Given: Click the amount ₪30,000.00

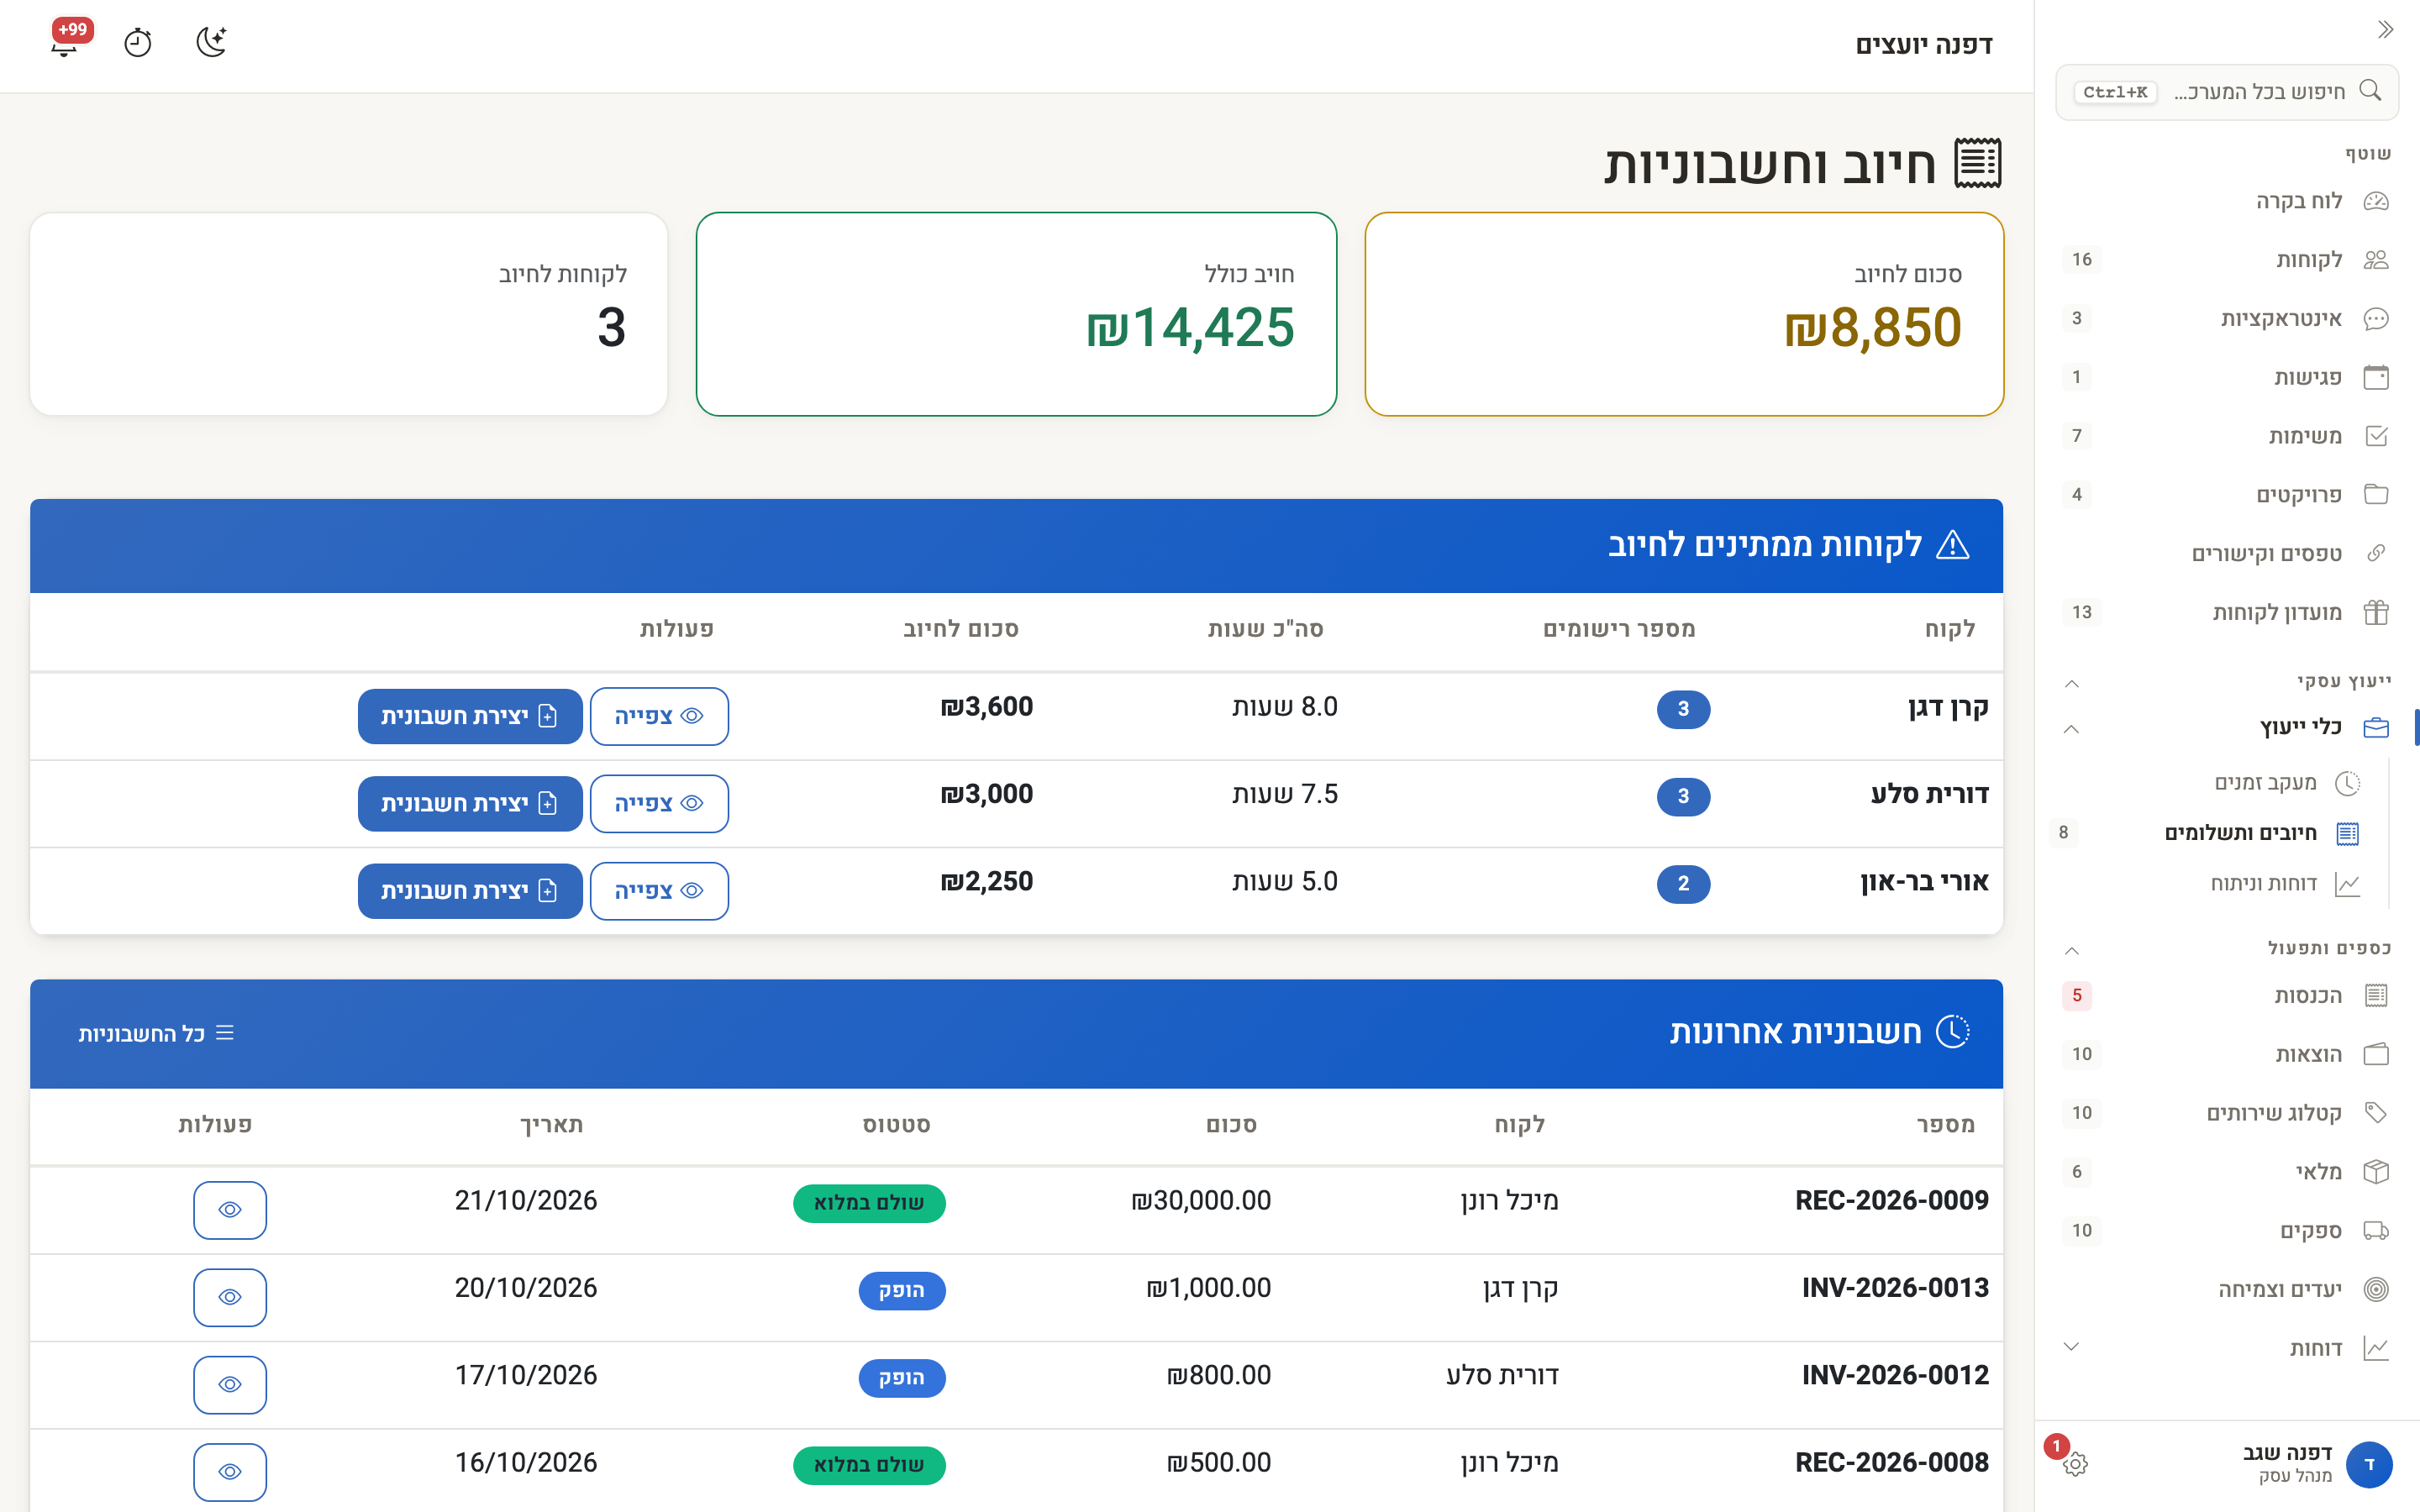Looking at the screenshot, I should (x=1200, y=1200).
